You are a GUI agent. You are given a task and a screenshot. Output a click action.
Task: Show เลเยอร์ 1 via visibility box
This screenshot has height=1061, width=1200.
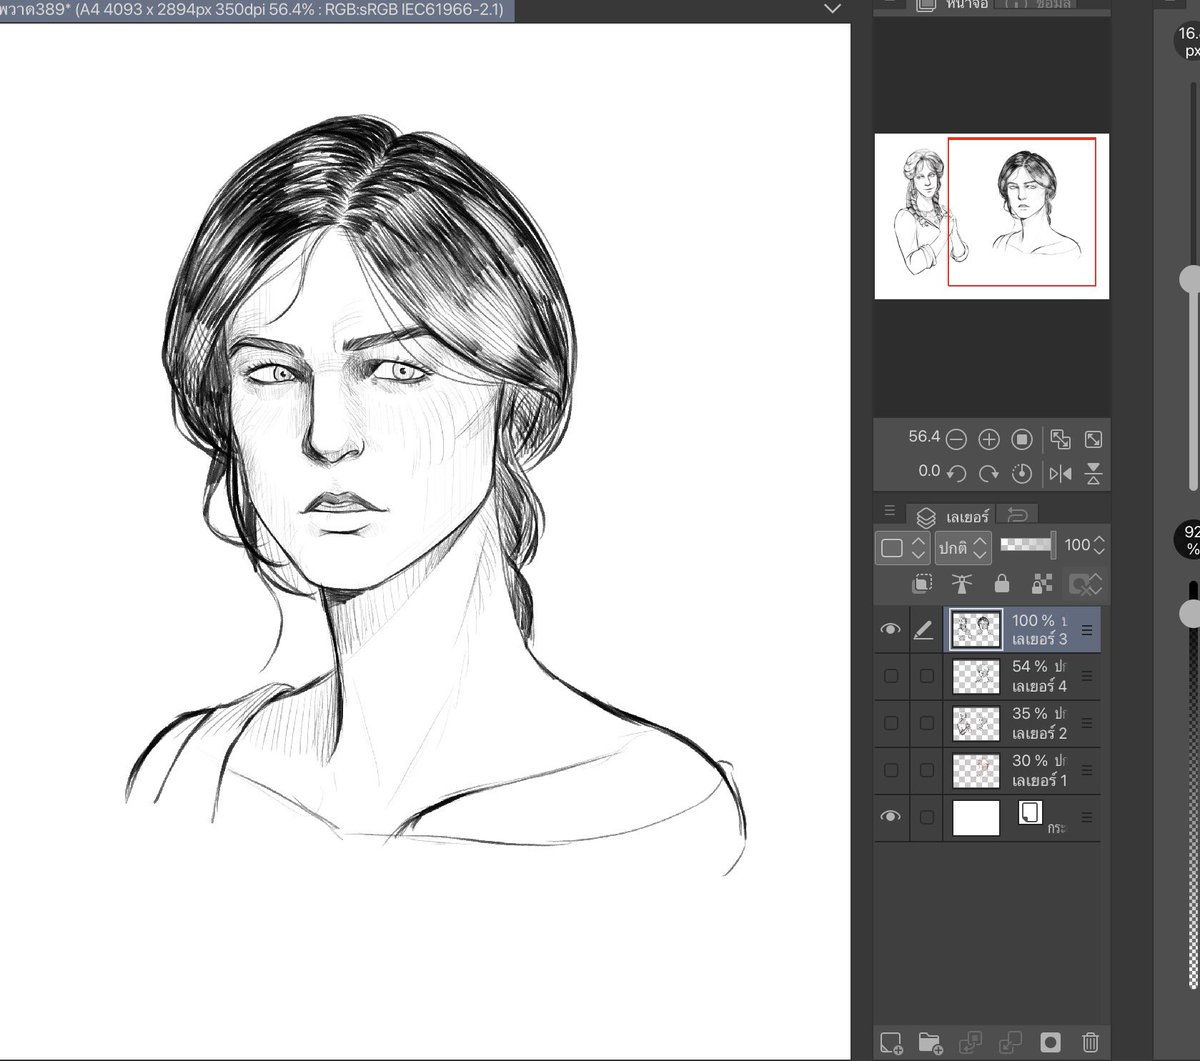tap(891, 770)
